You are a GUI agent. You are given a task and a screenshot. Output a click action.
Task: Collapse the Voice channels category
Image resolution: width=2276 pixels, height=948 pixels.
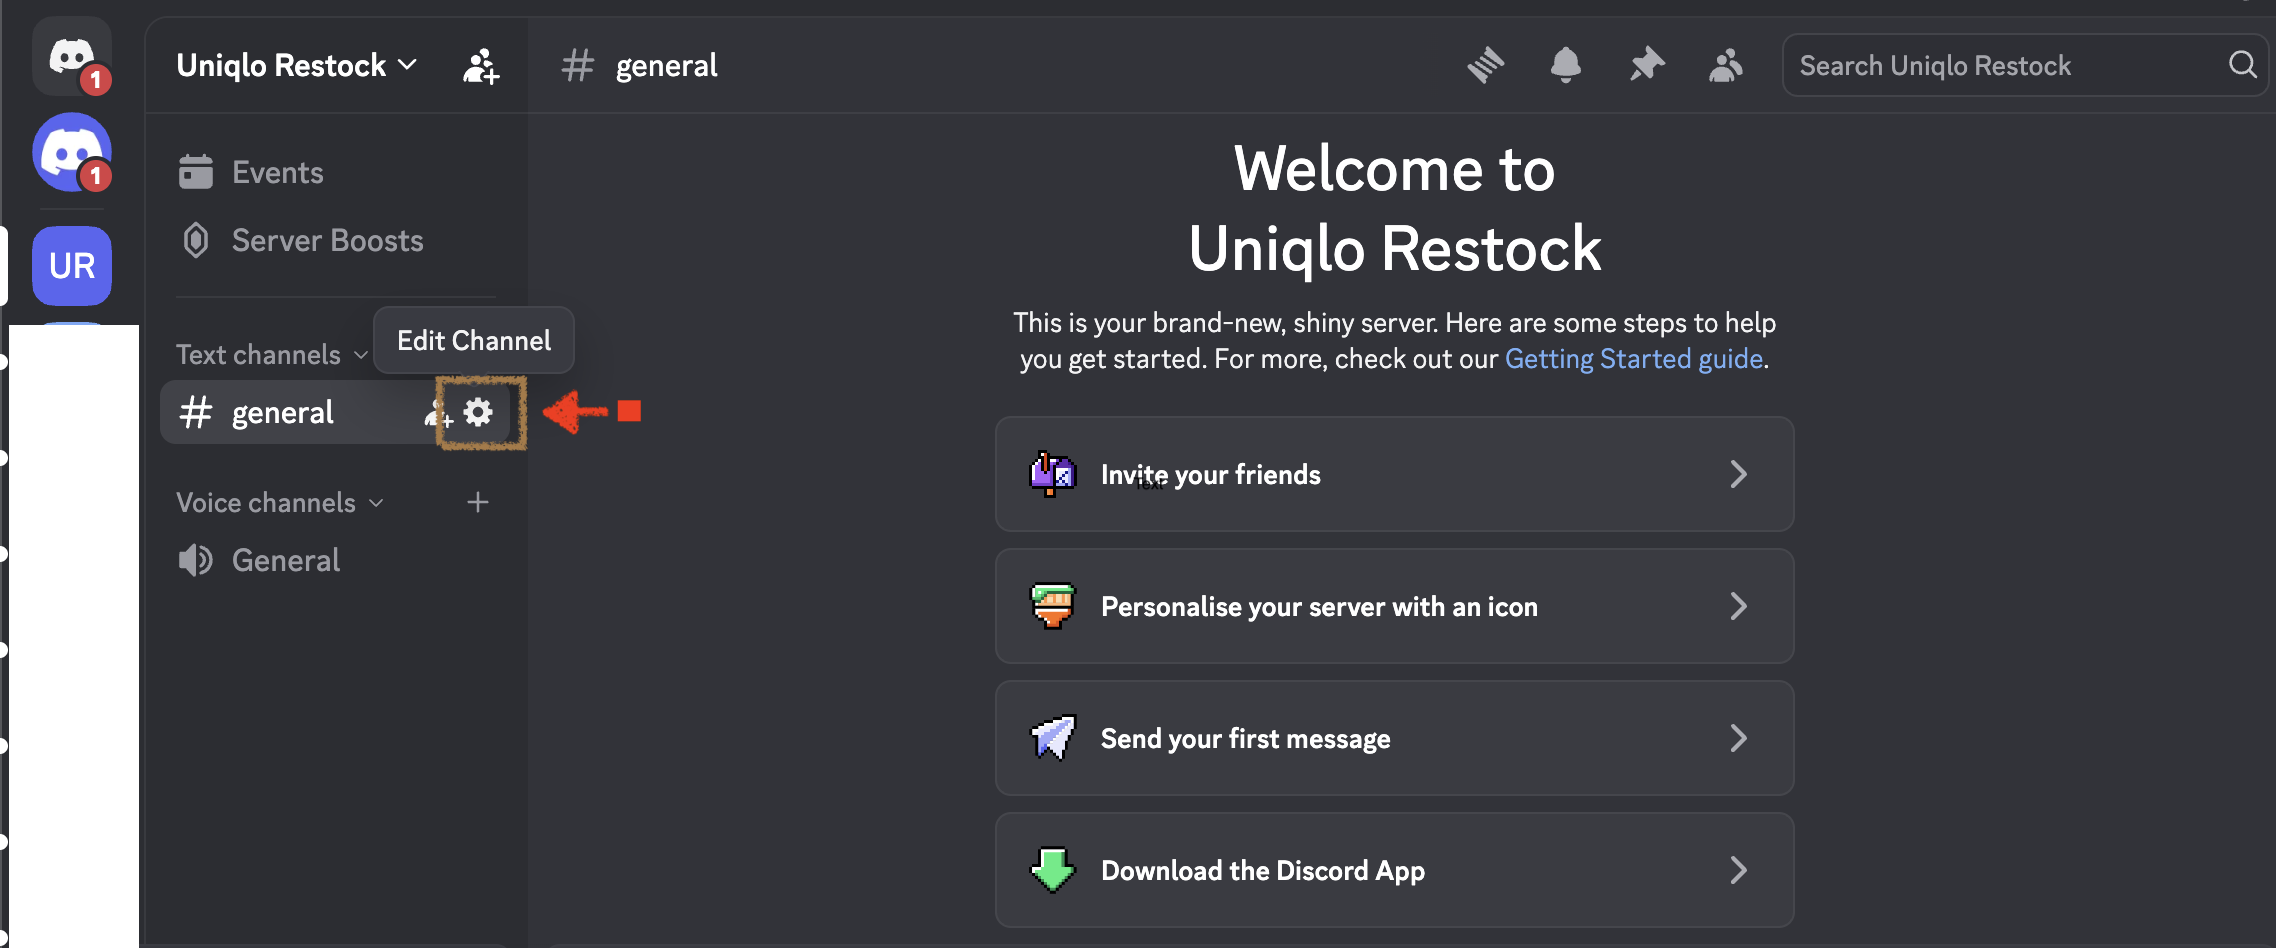point(279,503)
